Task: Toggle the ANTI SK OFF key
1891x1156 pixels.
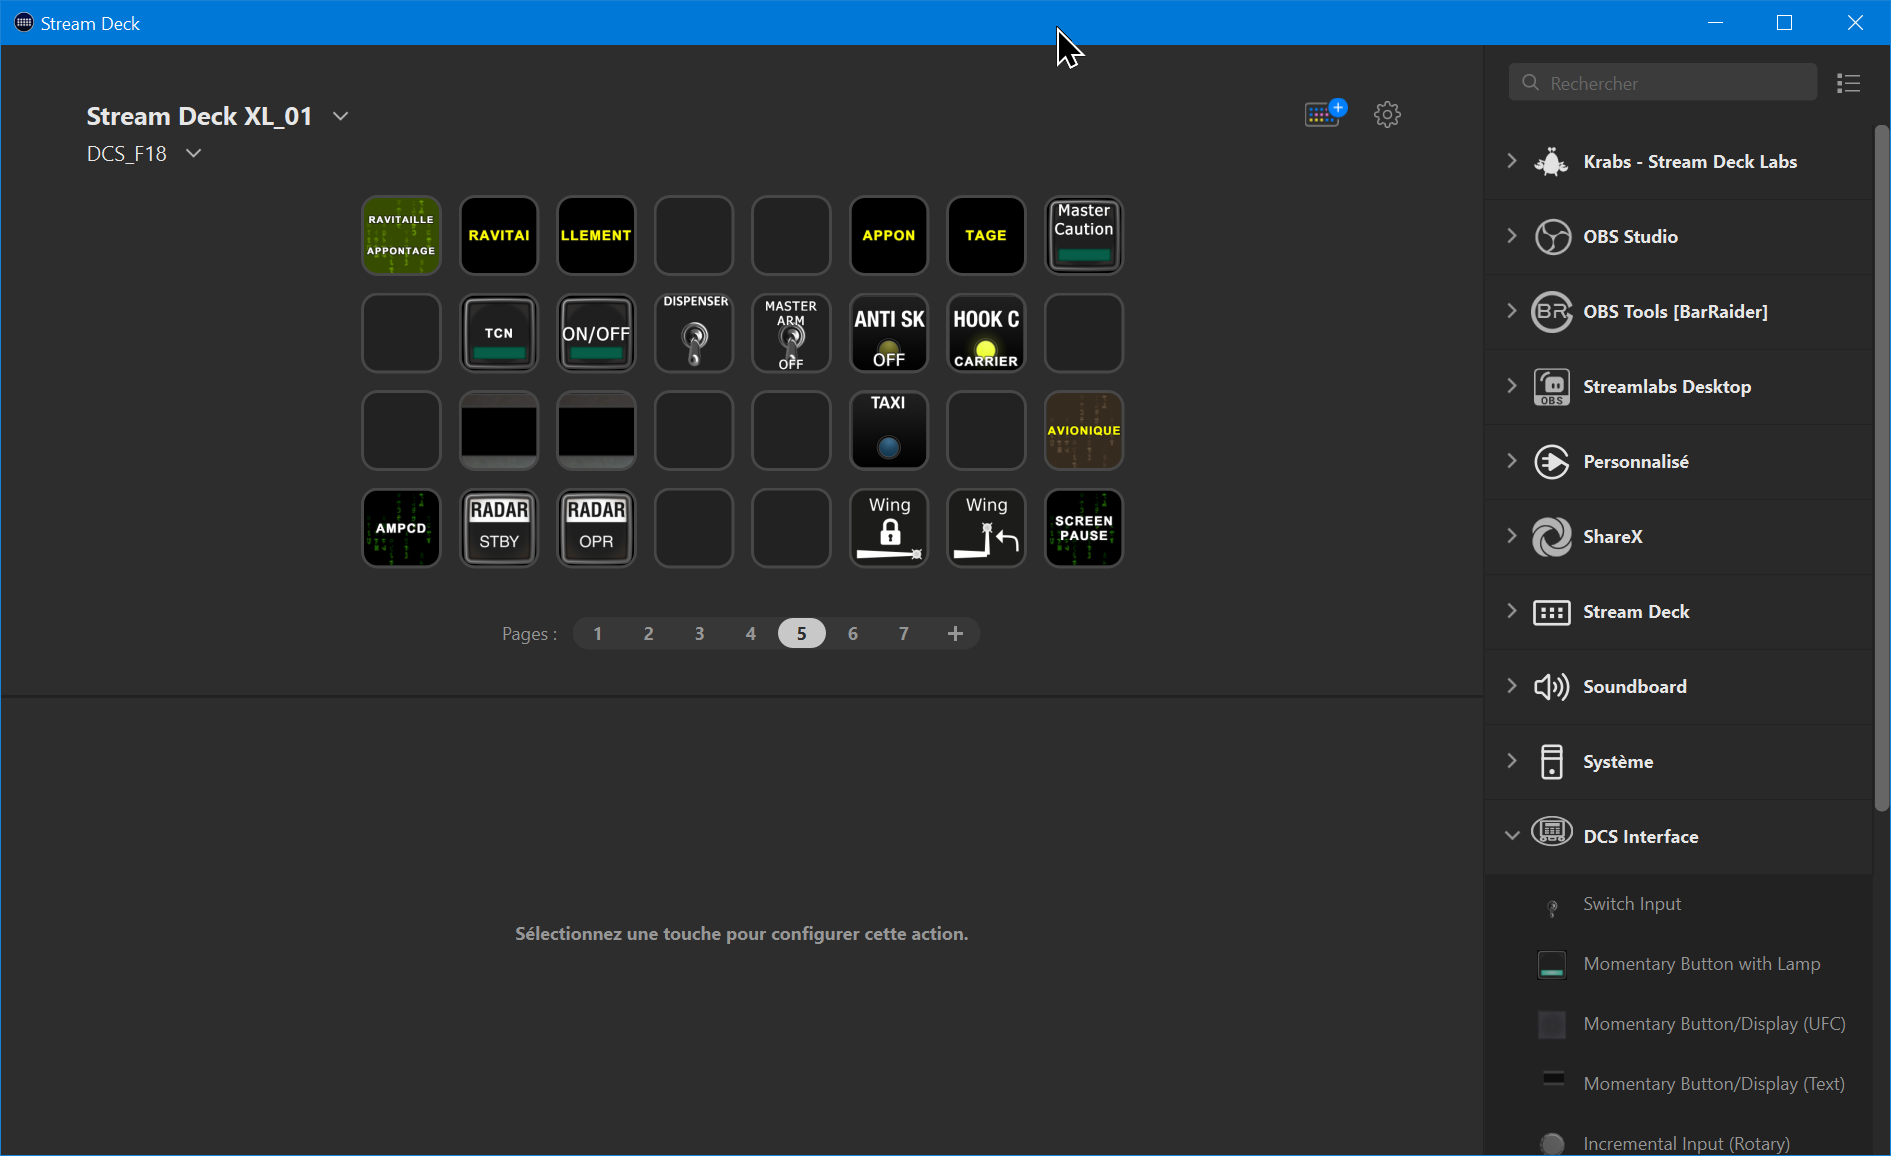Action: [888, 333]
